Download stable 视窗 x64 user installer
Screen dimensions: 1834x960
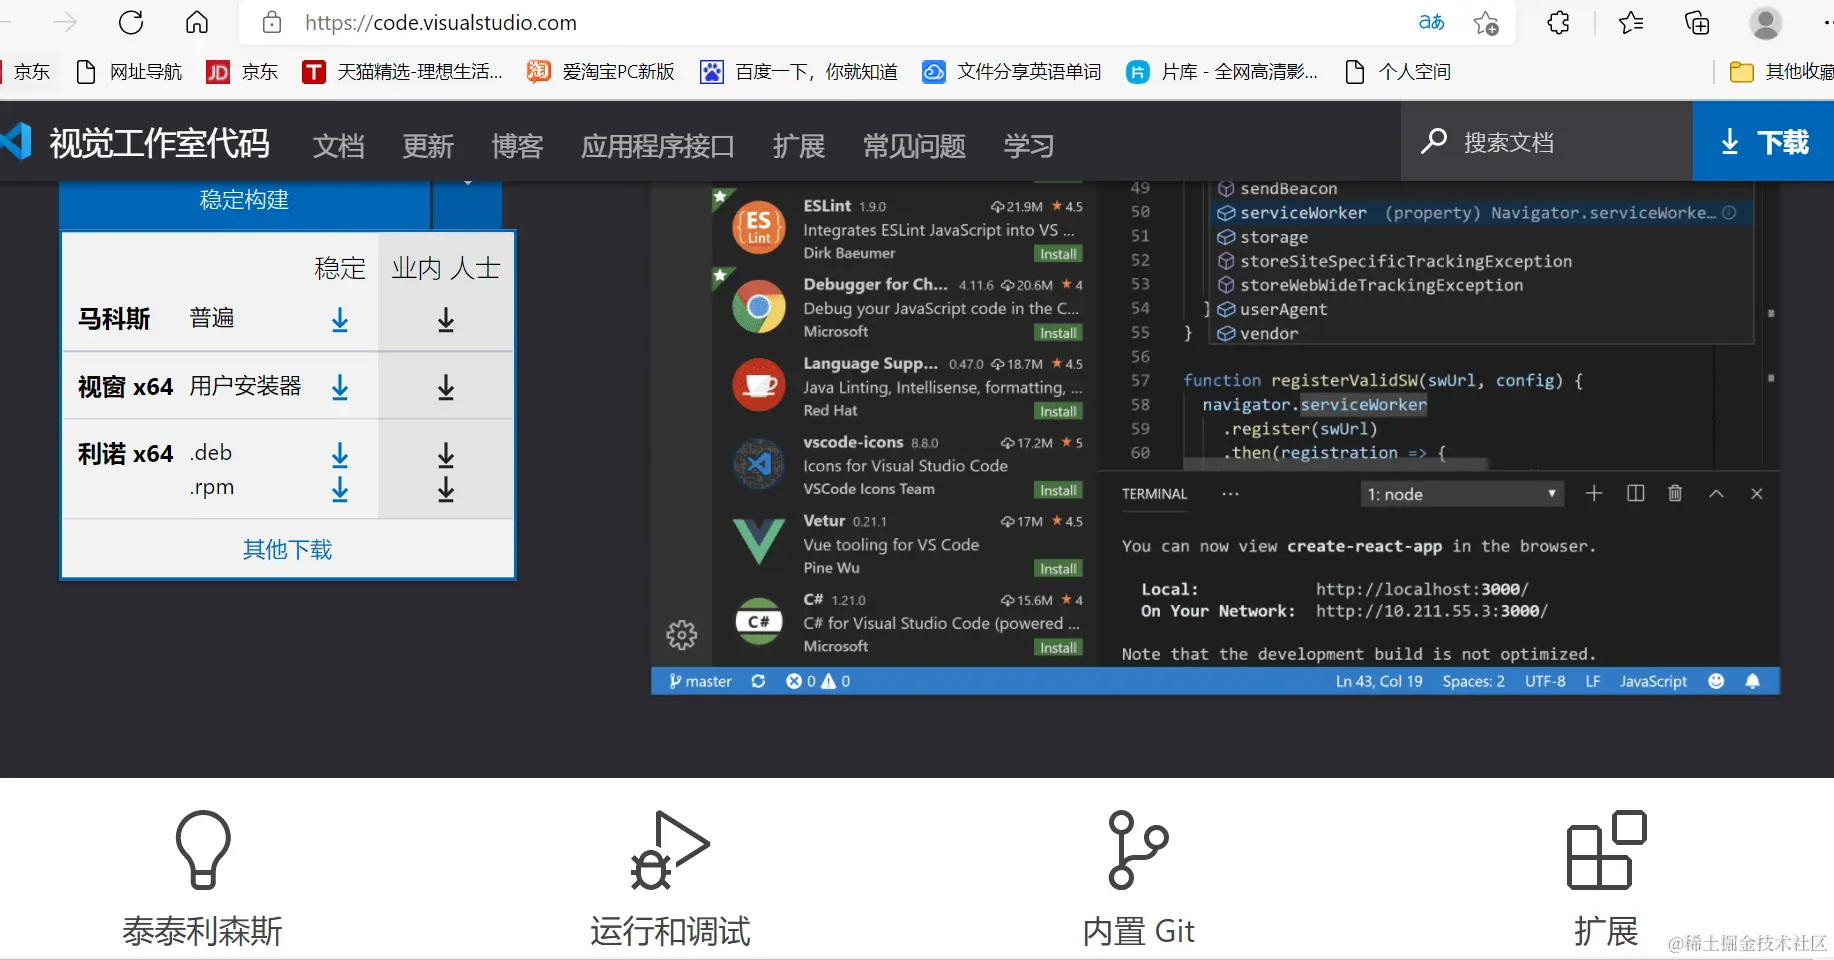[340, 387]
